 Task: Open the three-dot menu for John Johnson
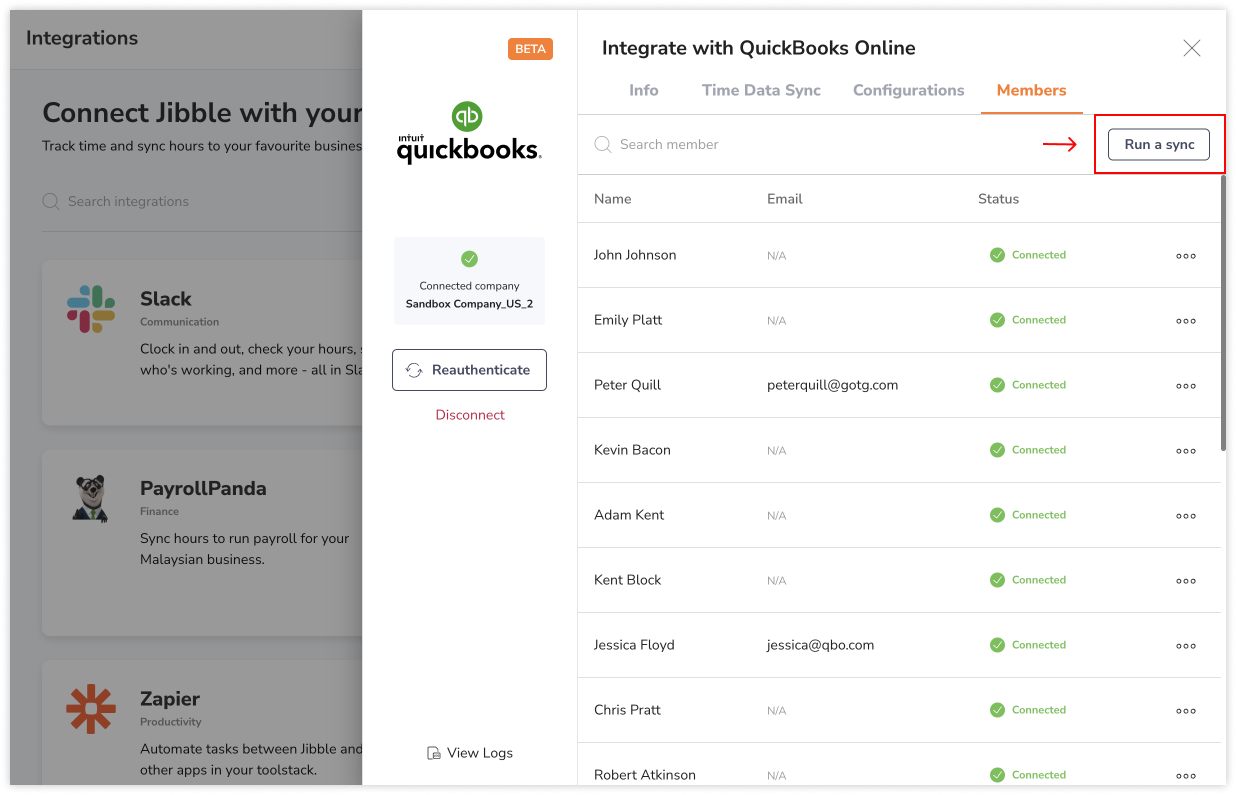tap(1186, 256)
